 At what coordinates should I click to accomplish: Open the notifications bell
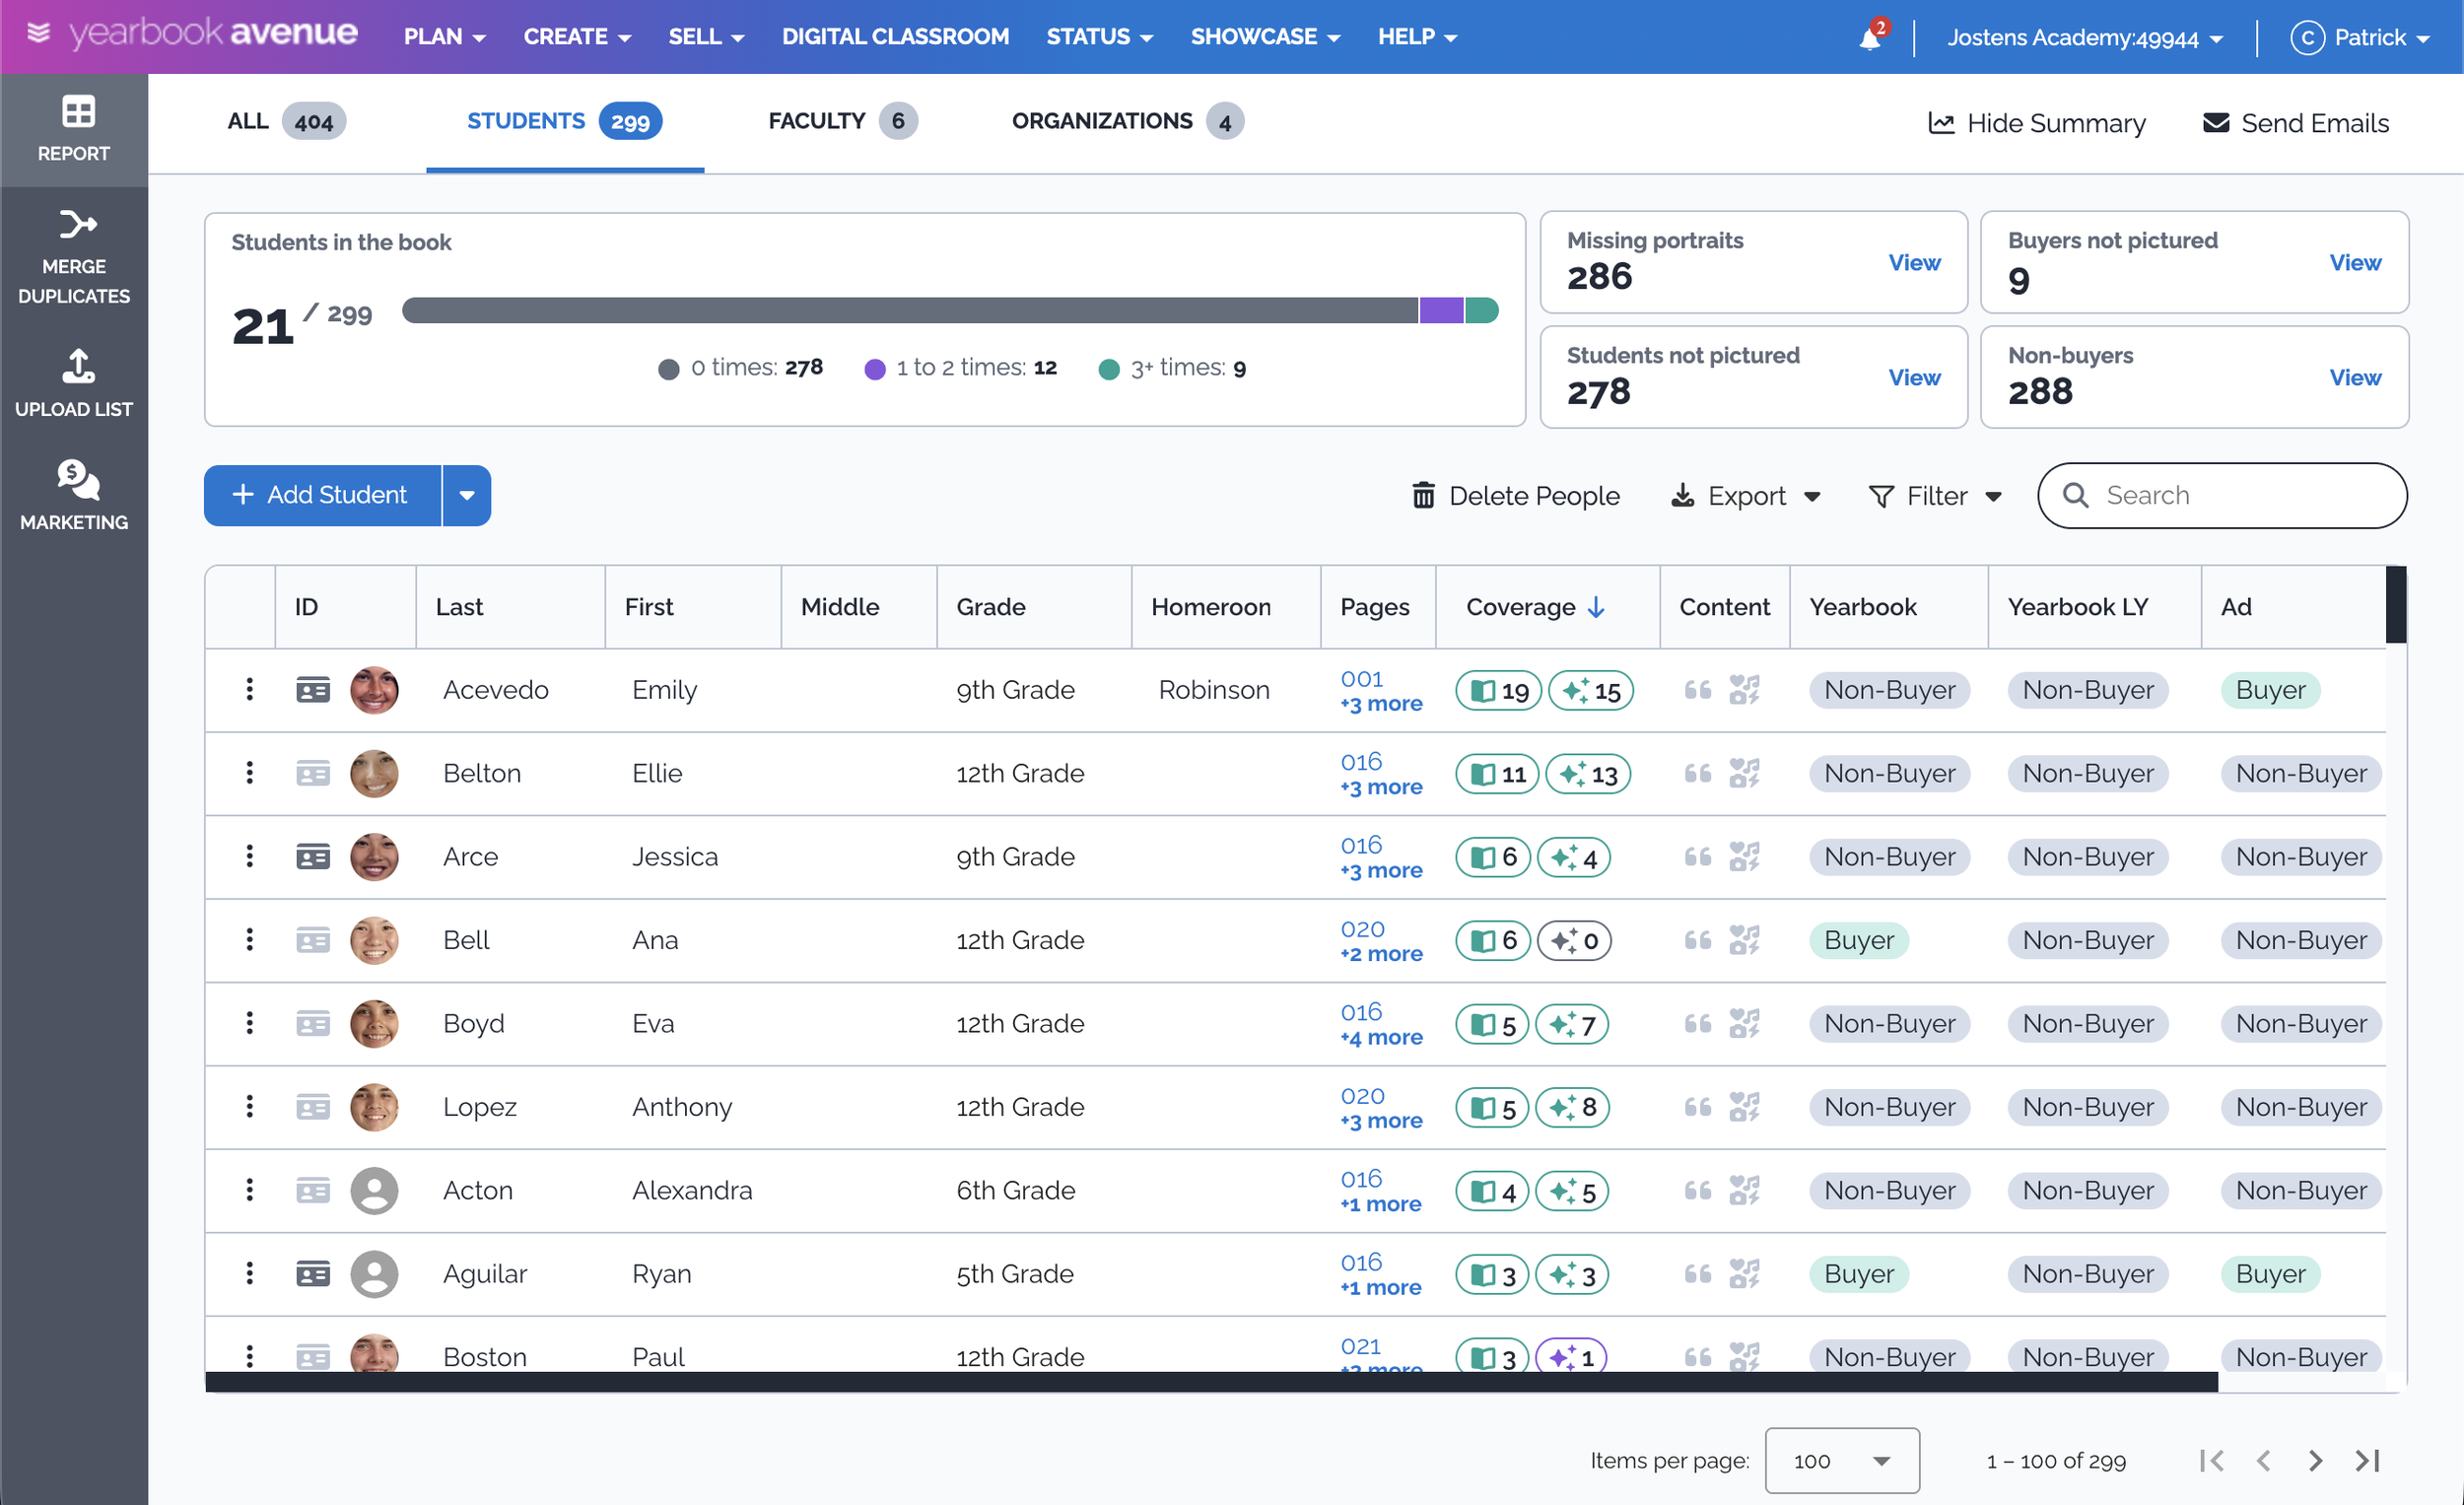[x=1870, y=37]
